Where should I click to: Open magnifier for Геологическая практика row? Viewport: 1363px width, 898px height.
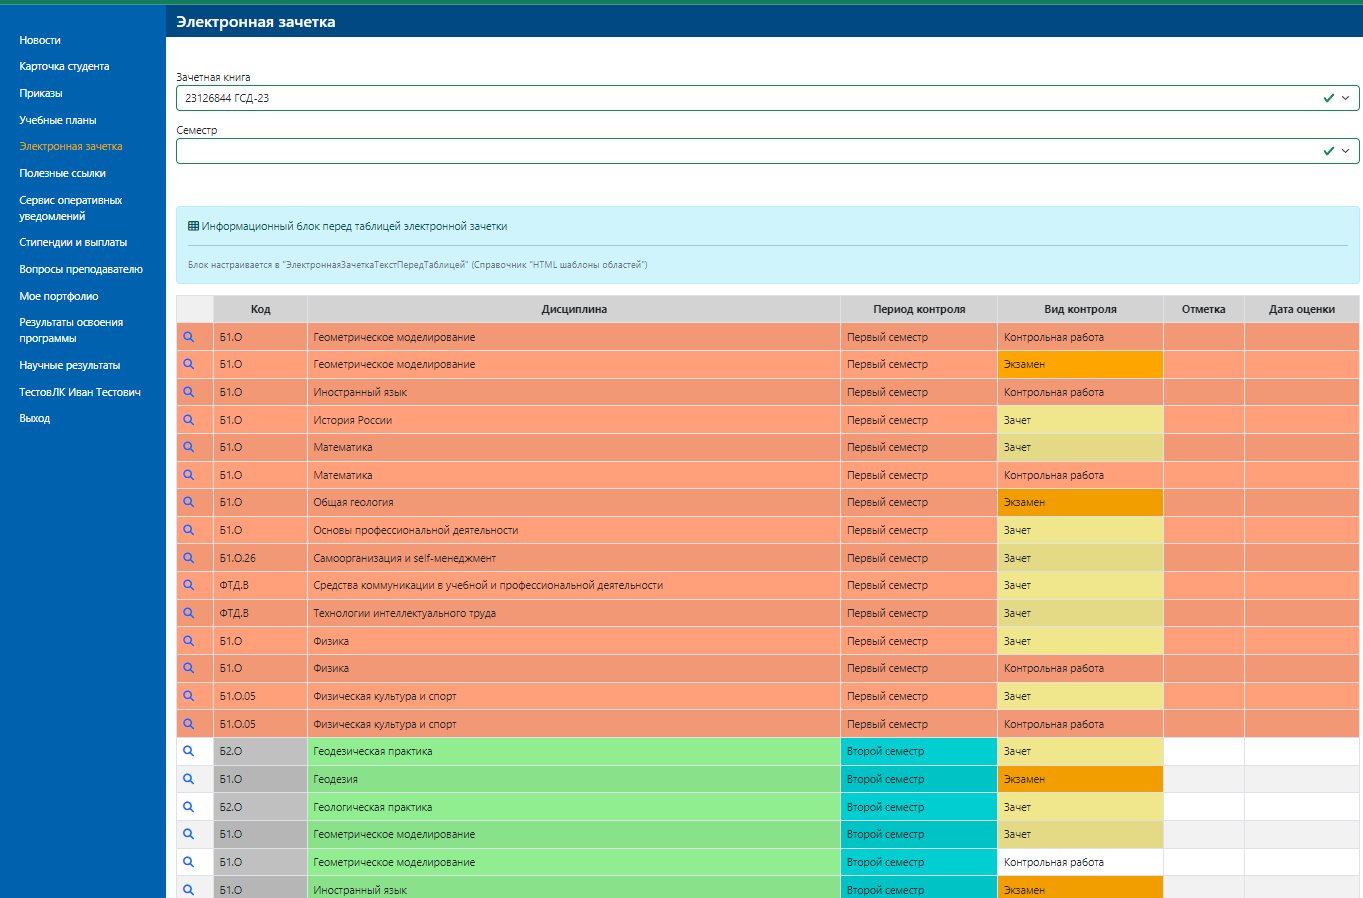188,807
